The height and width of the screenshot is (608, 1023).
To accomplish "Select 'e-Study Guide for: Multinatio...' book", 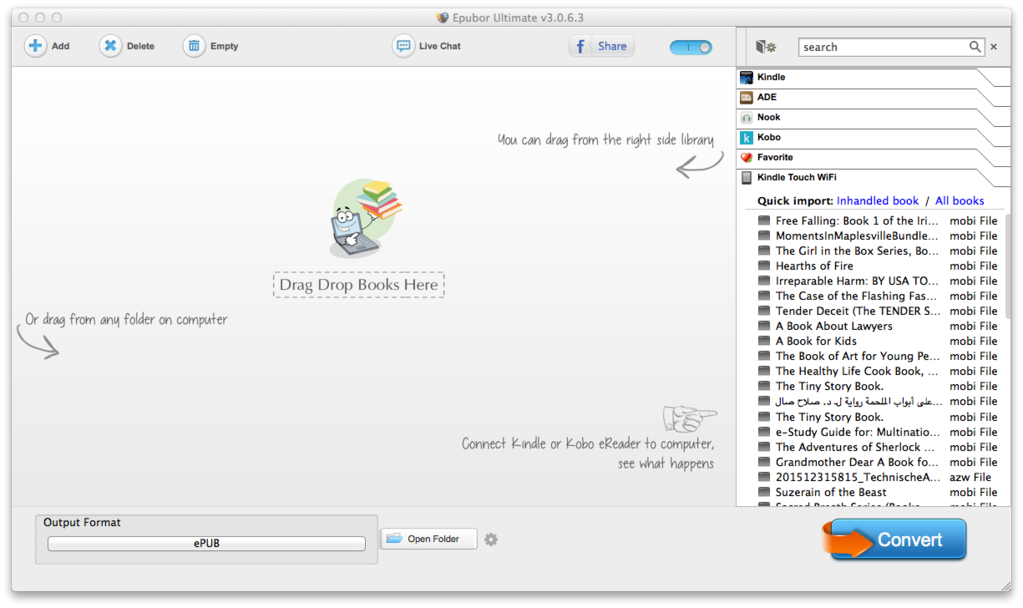I will coord(877,432).
